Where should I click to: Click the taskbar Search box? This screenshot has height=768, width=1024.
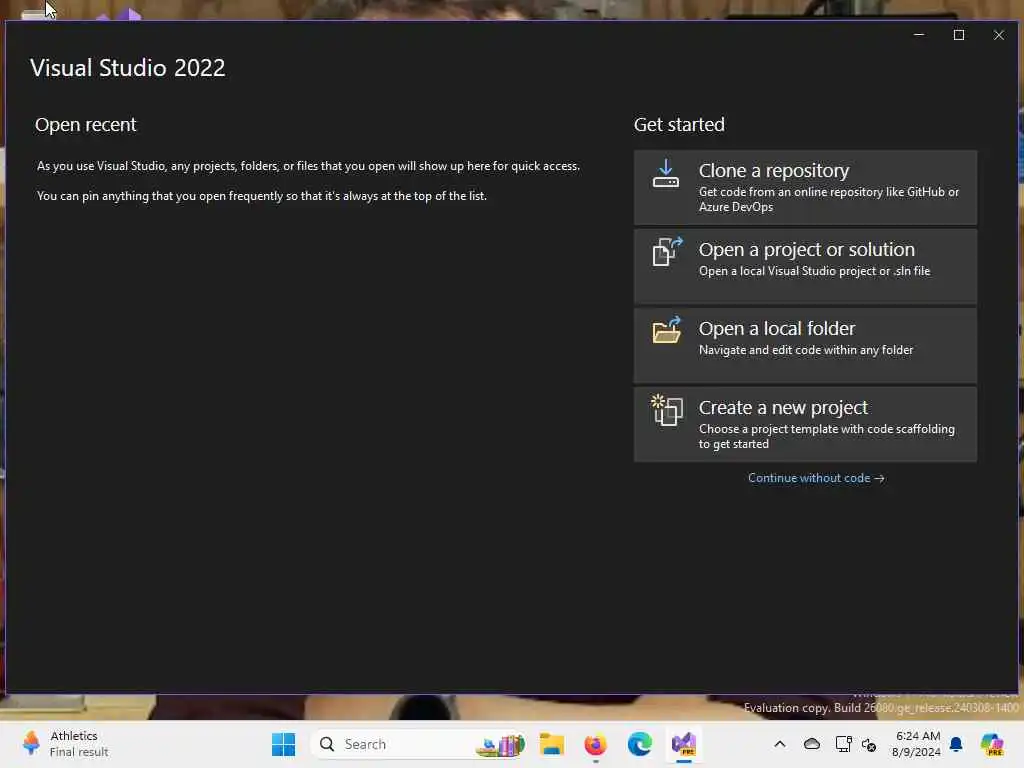click(418, 744)
